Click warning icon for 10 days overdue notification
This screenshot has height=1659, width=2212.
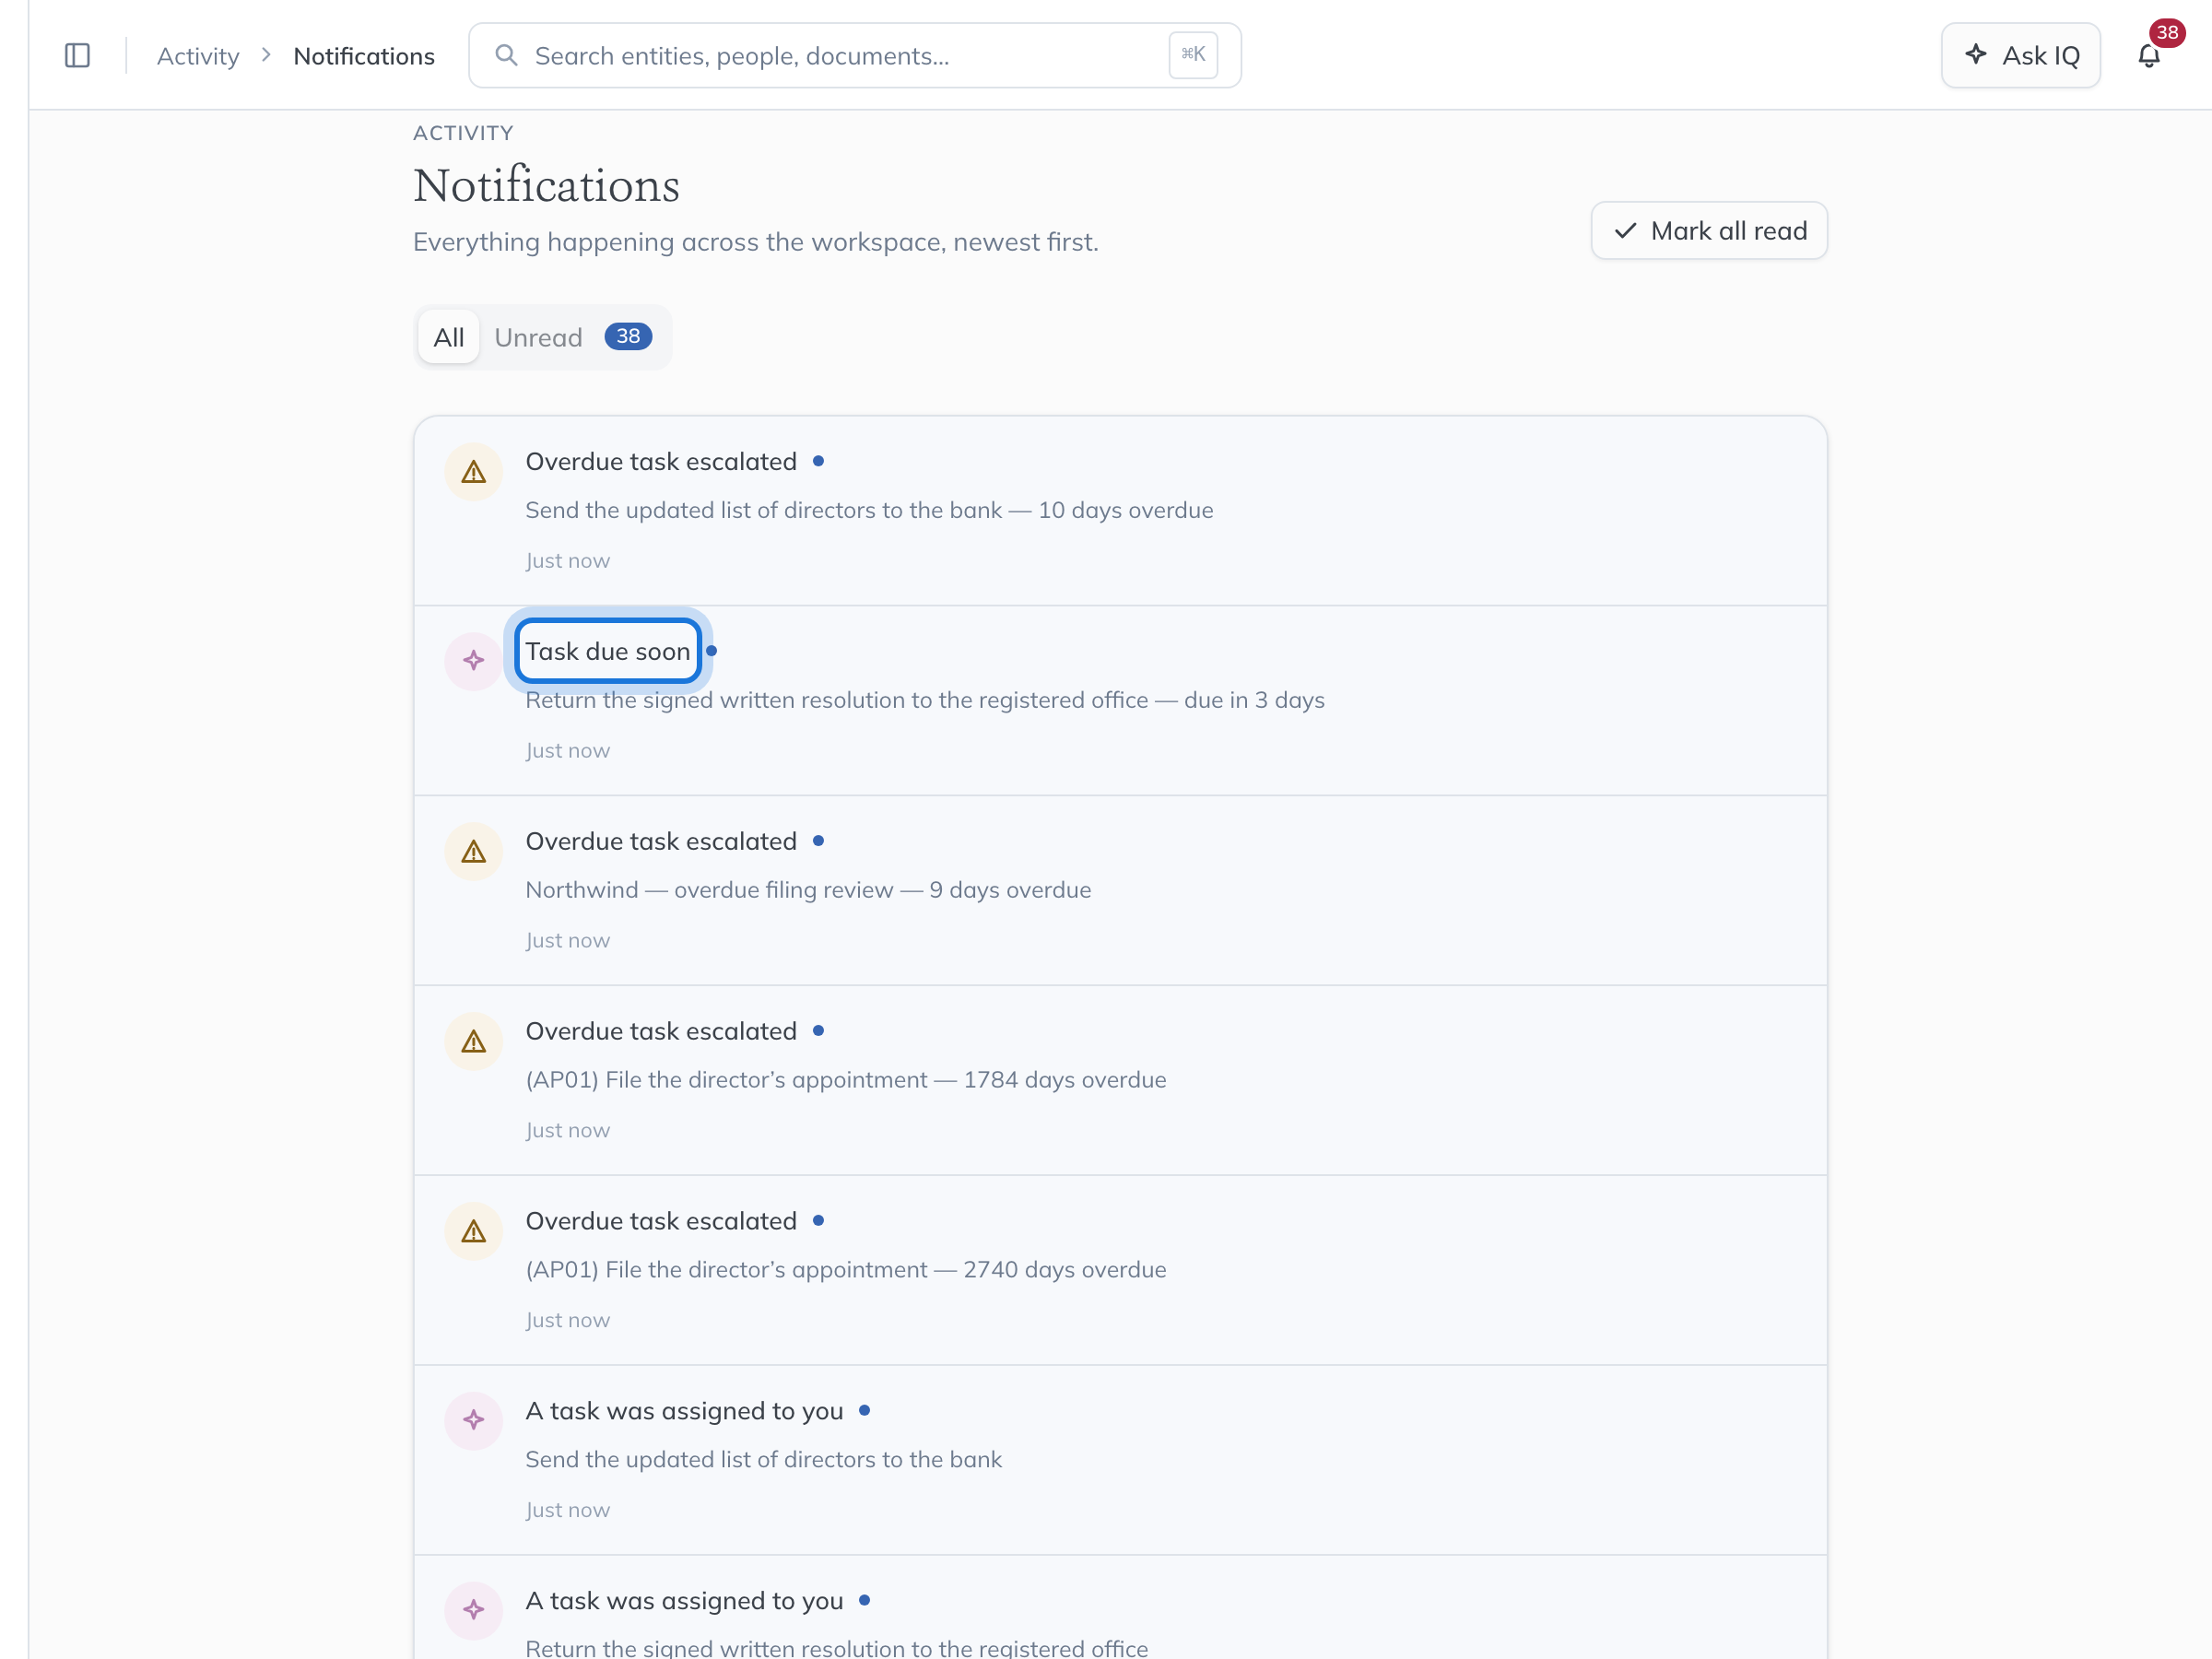[473, 472]
